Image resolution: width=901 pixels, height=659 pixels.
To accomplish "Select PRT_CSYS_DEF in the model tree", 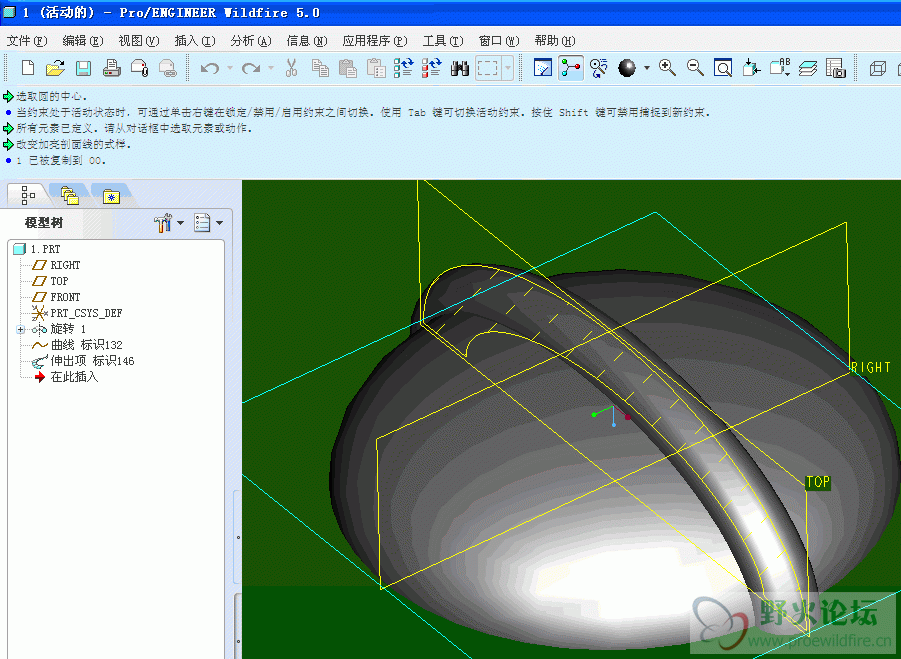I will tap(77, 313).
